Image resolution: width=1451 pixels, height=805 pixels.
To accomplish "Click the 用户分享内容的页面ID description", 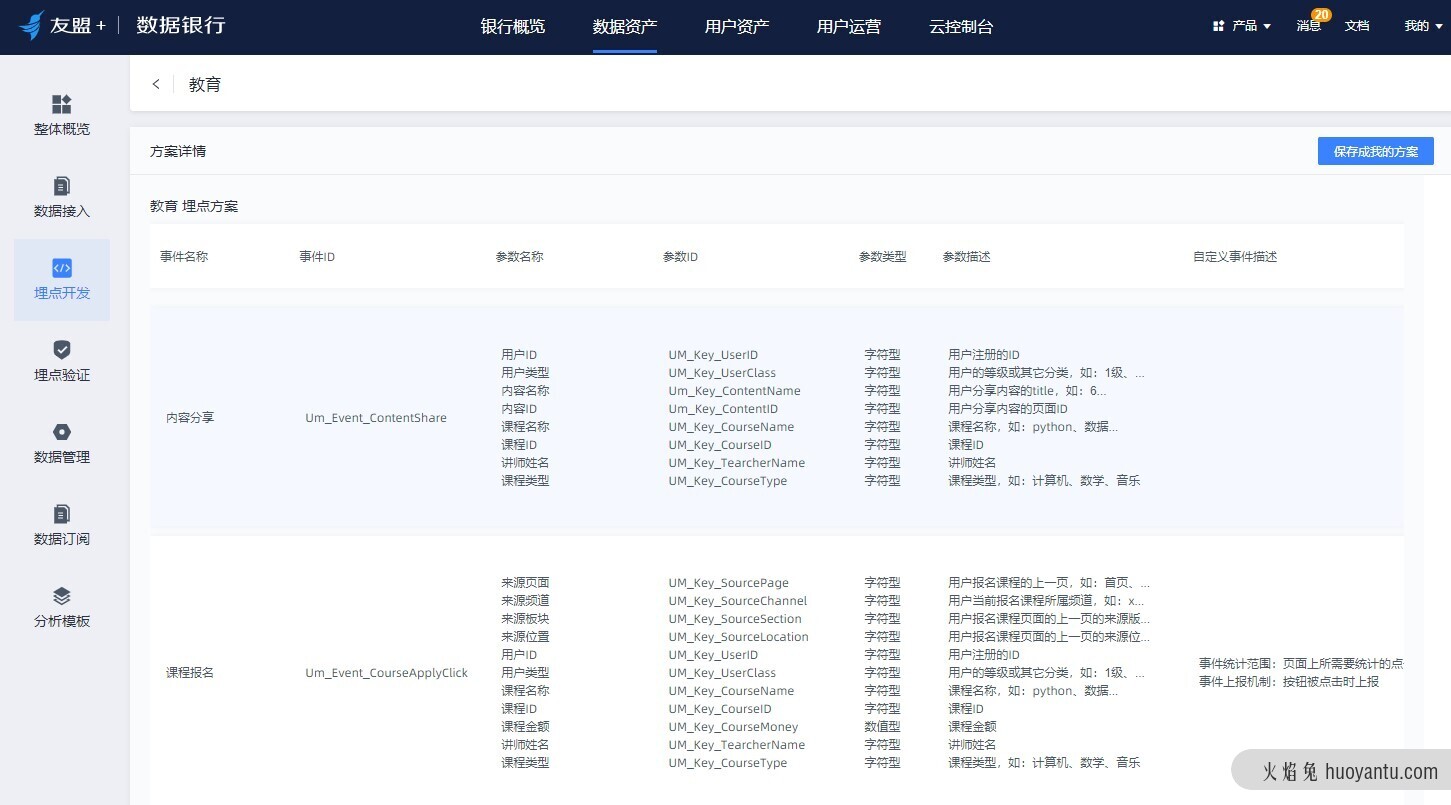I will [1008, 409].
